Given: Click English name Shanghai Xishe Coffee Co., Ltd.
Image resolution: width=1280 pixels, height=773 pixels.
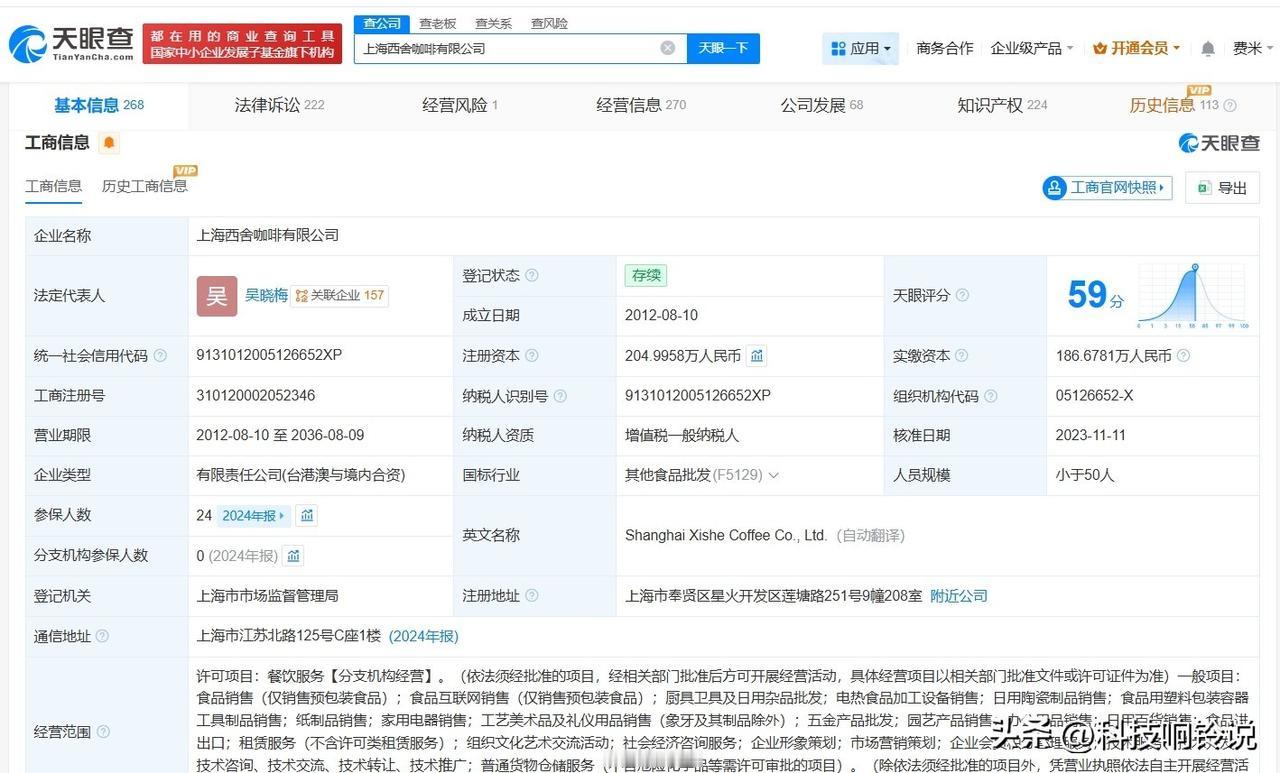Looking at the screenshot, I should pos(726,535).
